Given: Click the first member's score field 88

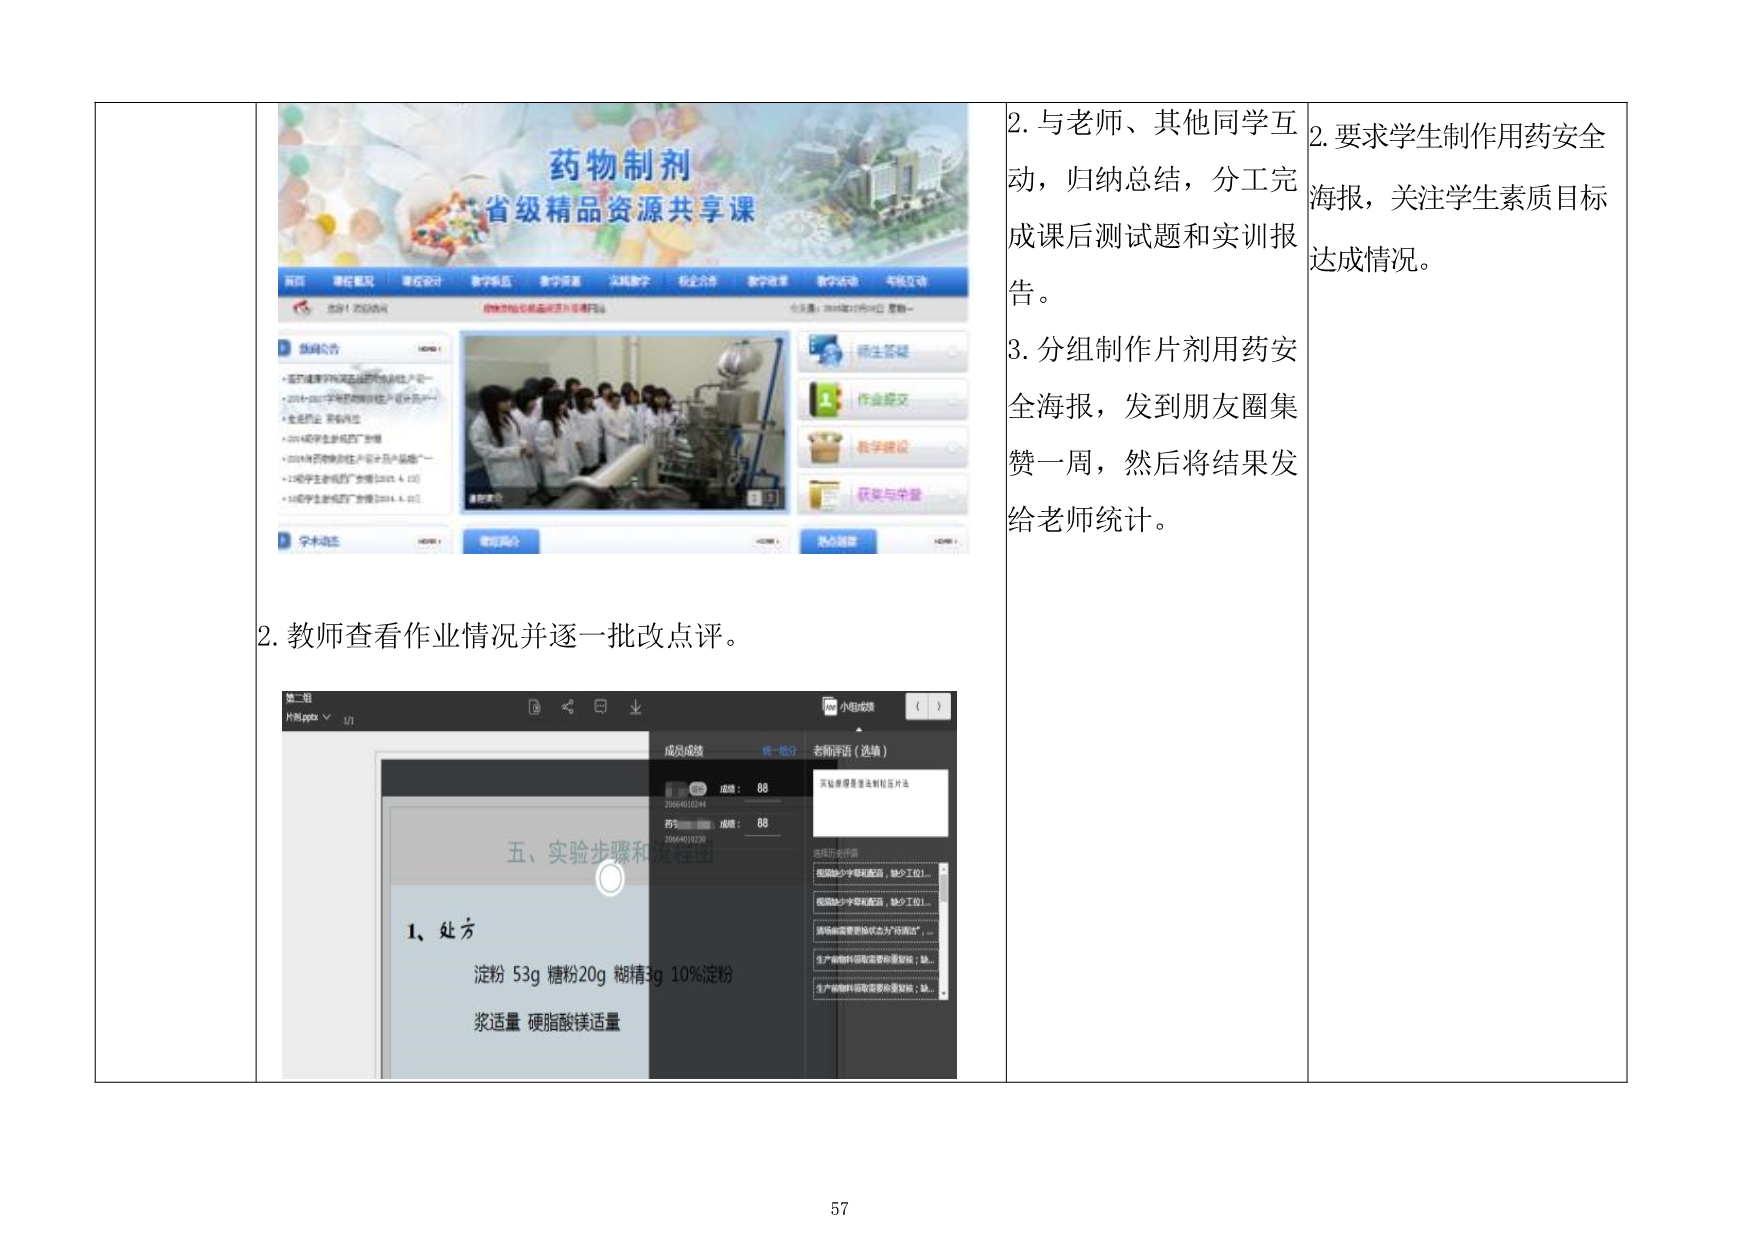Looking at the screenshot, I should (763, 788).
